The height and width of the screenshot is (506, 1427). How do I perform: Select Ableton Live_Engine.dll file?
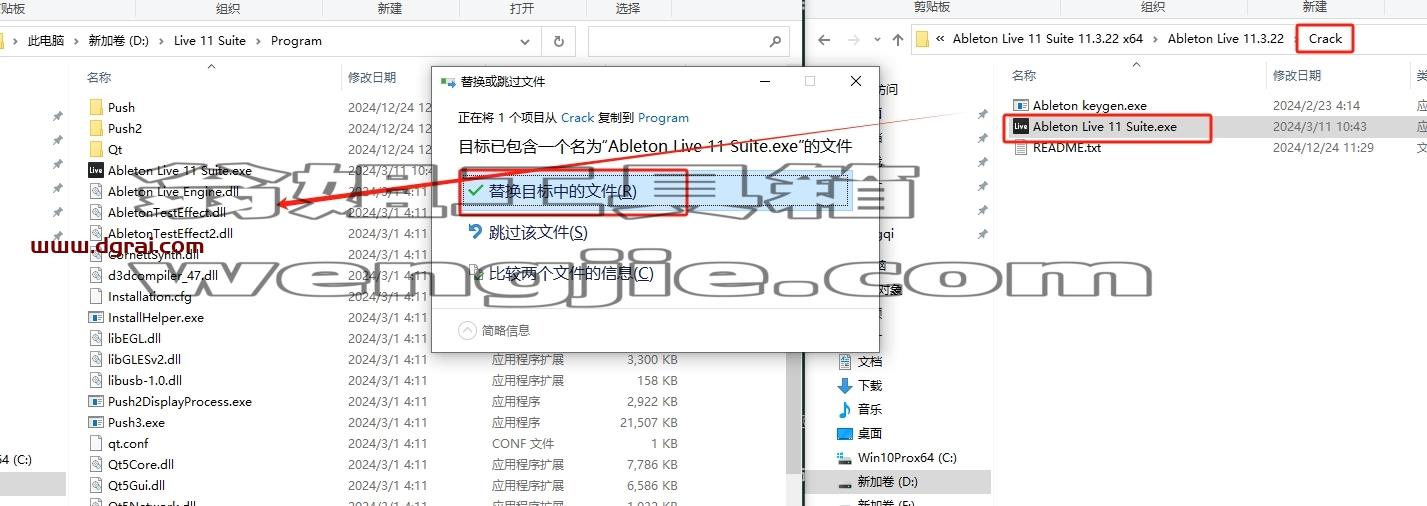(173, 191)
